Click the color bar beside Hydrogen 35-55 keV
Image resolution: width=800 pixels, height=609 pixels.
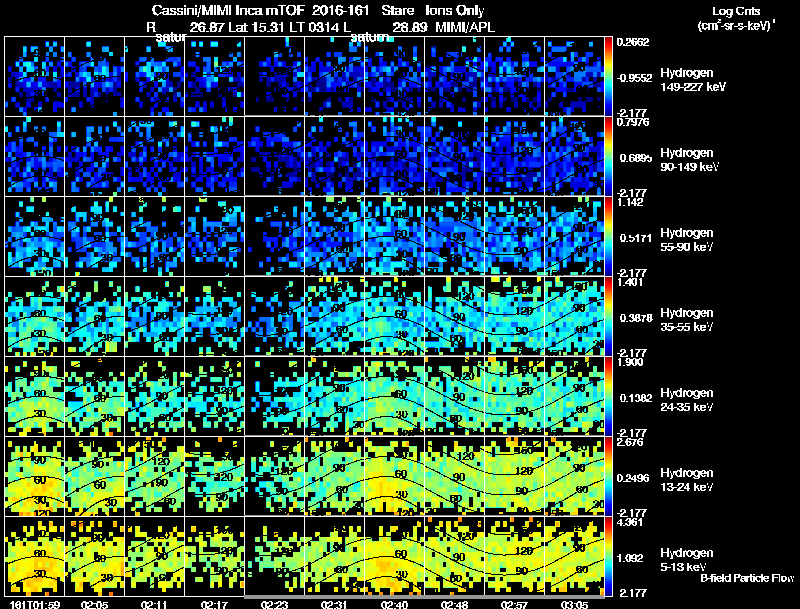608,317
